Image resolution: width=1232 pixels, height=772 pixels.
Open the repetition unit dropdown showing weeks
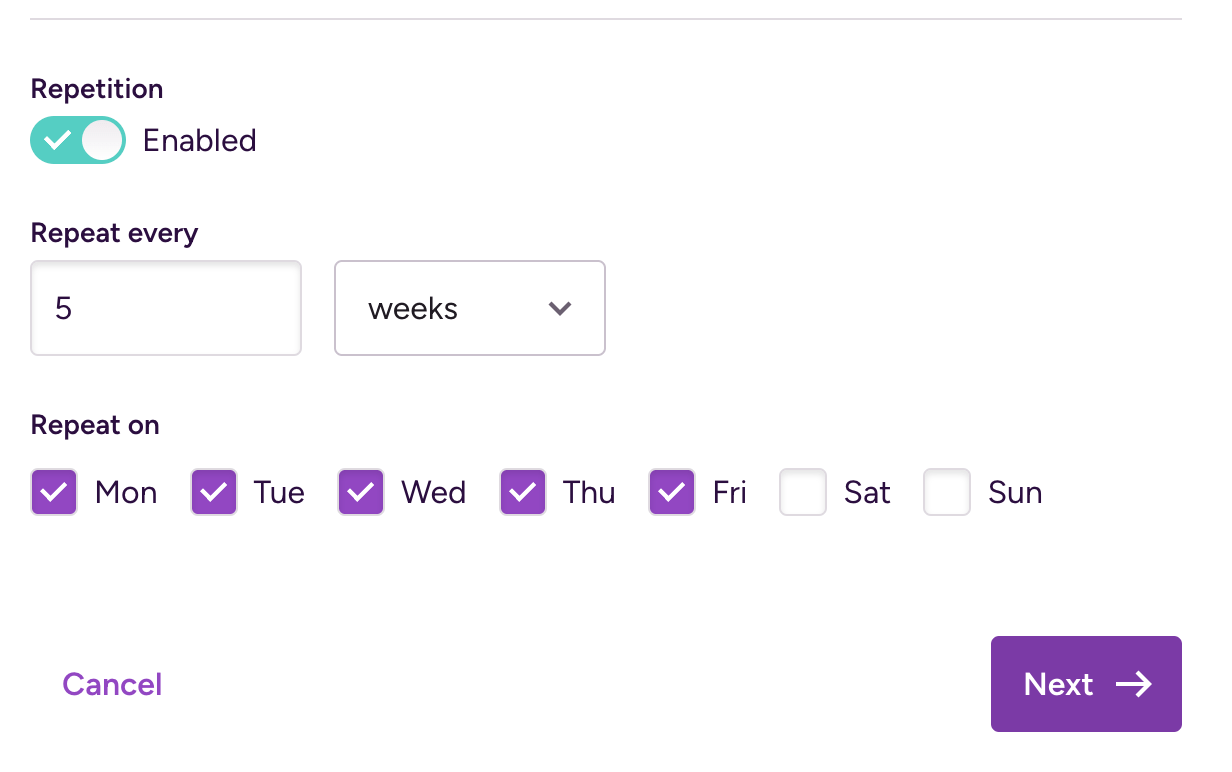470,308
